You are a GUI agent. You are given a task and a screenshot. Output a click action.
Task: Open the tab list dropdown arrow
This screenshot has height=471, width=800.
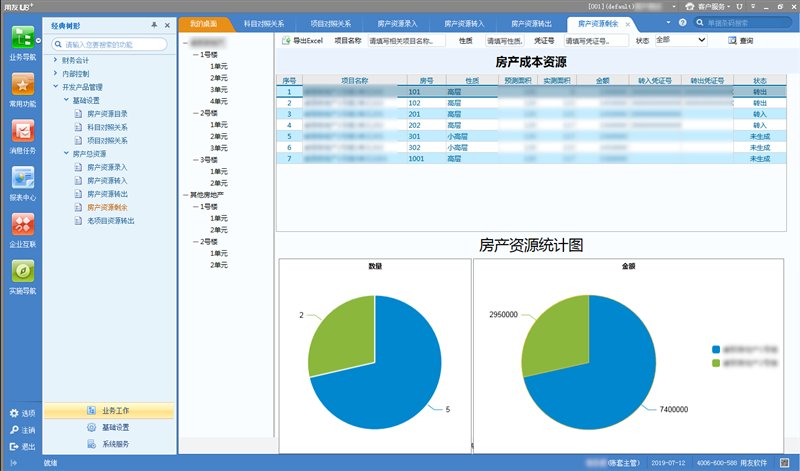click(x=668, y=23)
